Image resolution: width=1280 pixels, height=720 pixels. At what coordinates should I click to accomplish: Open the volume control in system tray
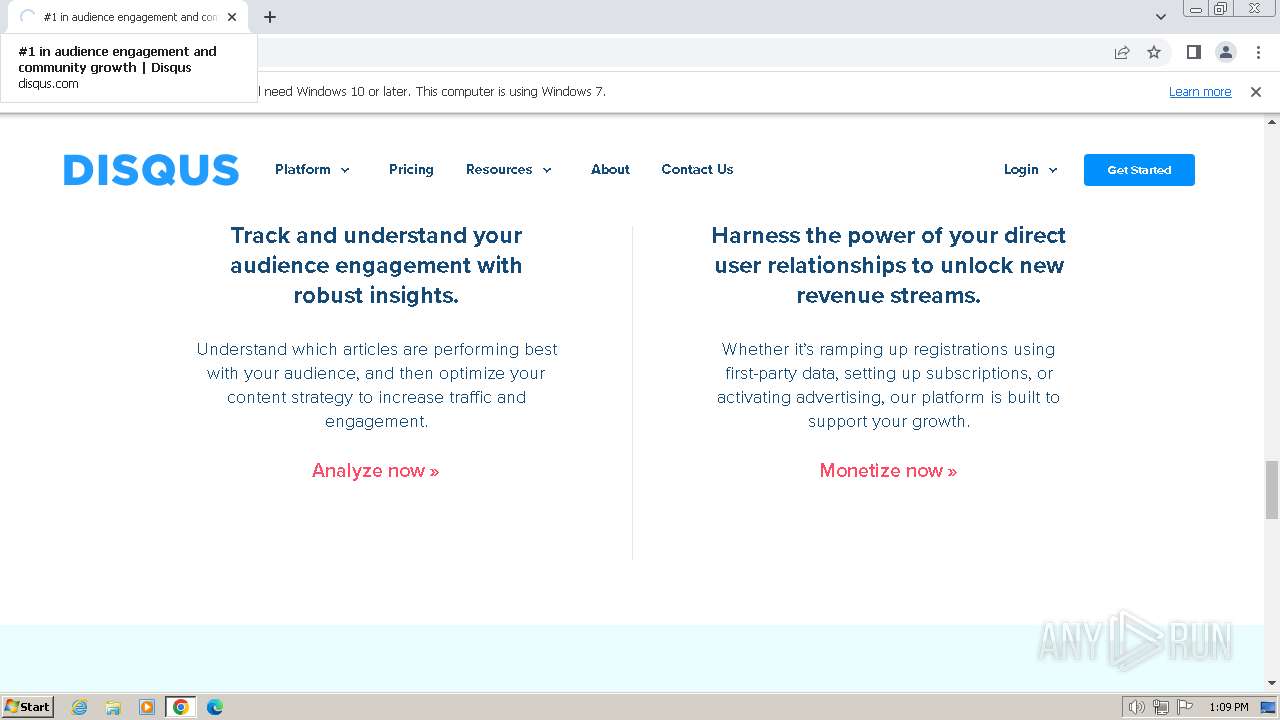[x=1136, y=707]
